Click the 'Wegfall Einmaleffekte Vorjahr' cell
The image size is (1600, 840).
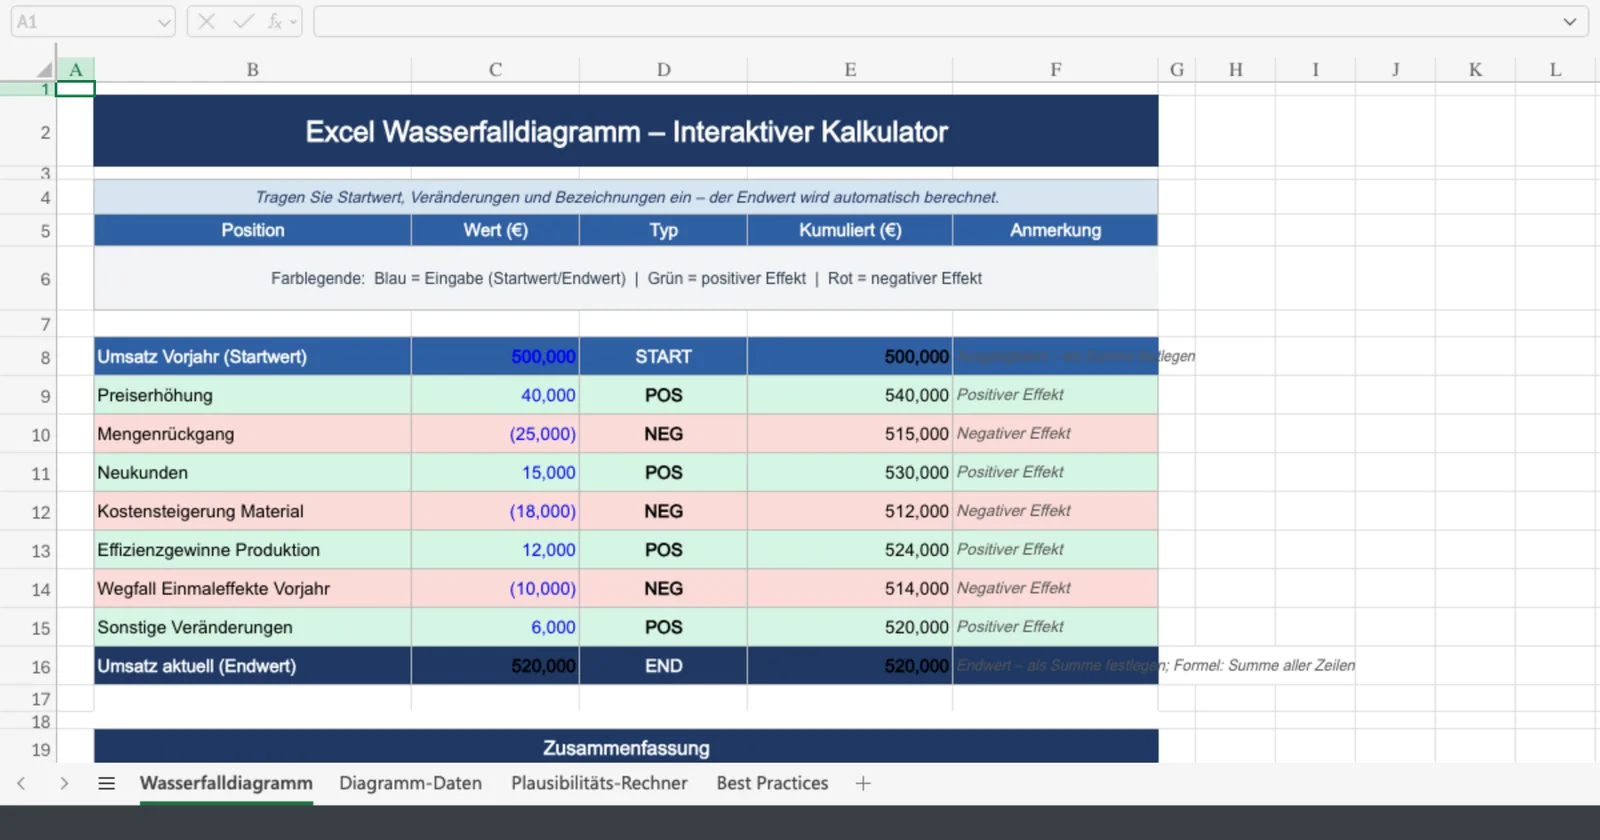click(x=253, y=589)
